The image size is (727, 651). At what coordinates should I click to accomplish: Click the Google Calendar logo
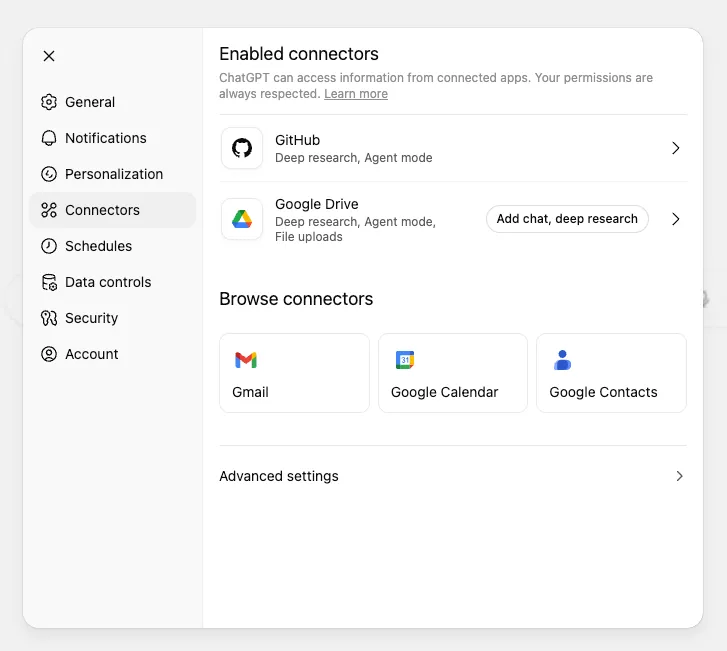(405, 360)
